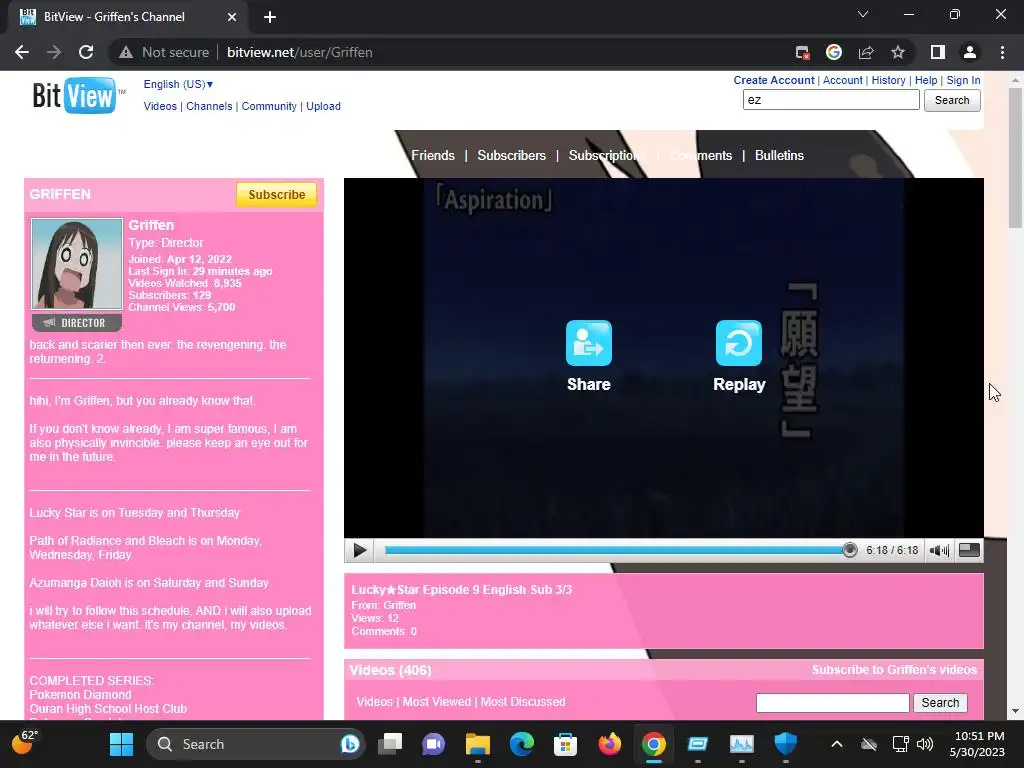Screen dimensions: 1024x768
Task: Open the Chrome share page icon
Action: (x=866, y=52)
